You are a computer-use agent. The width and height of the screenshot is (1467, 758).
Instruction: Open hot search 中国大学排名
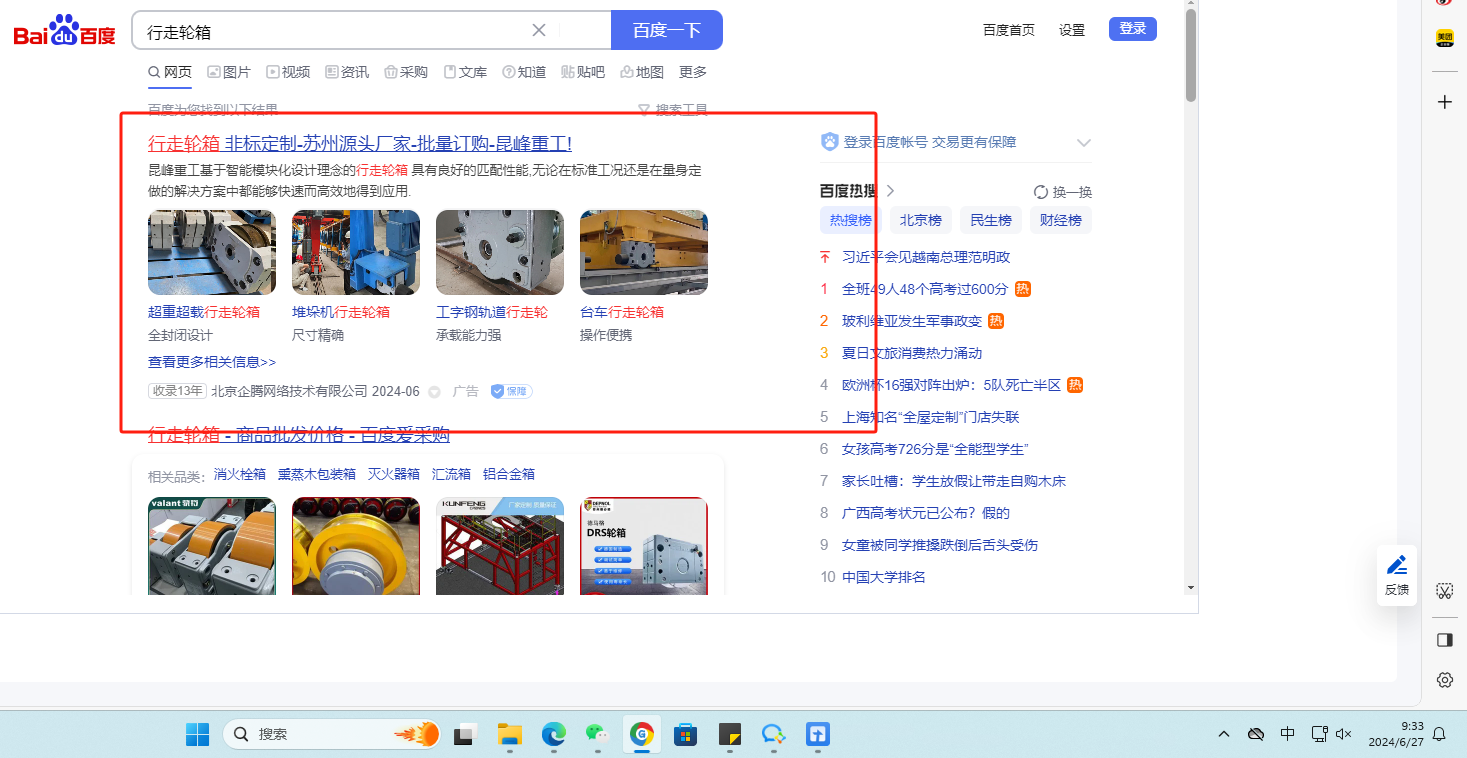[x=884, y=577]
